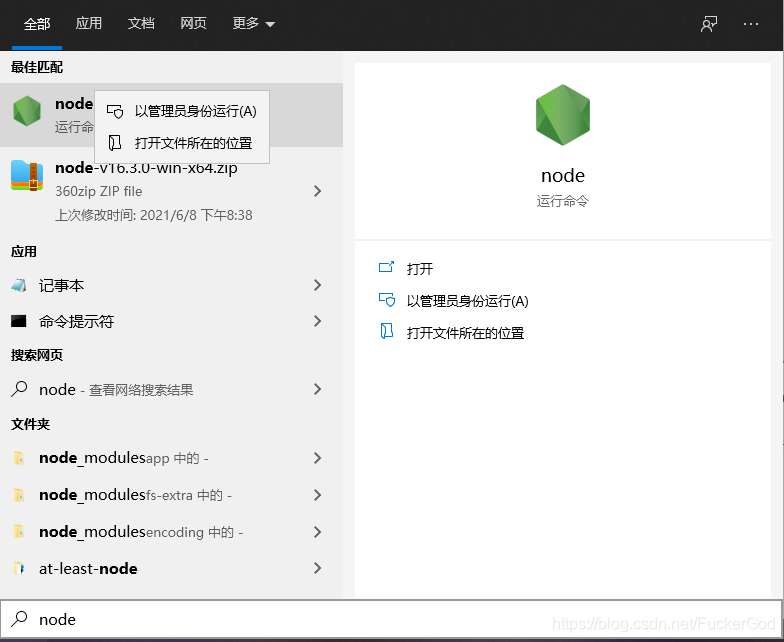784x642 pixels.
Task: Switch to the 应用 tab
Action: click(x=88, y=24)
